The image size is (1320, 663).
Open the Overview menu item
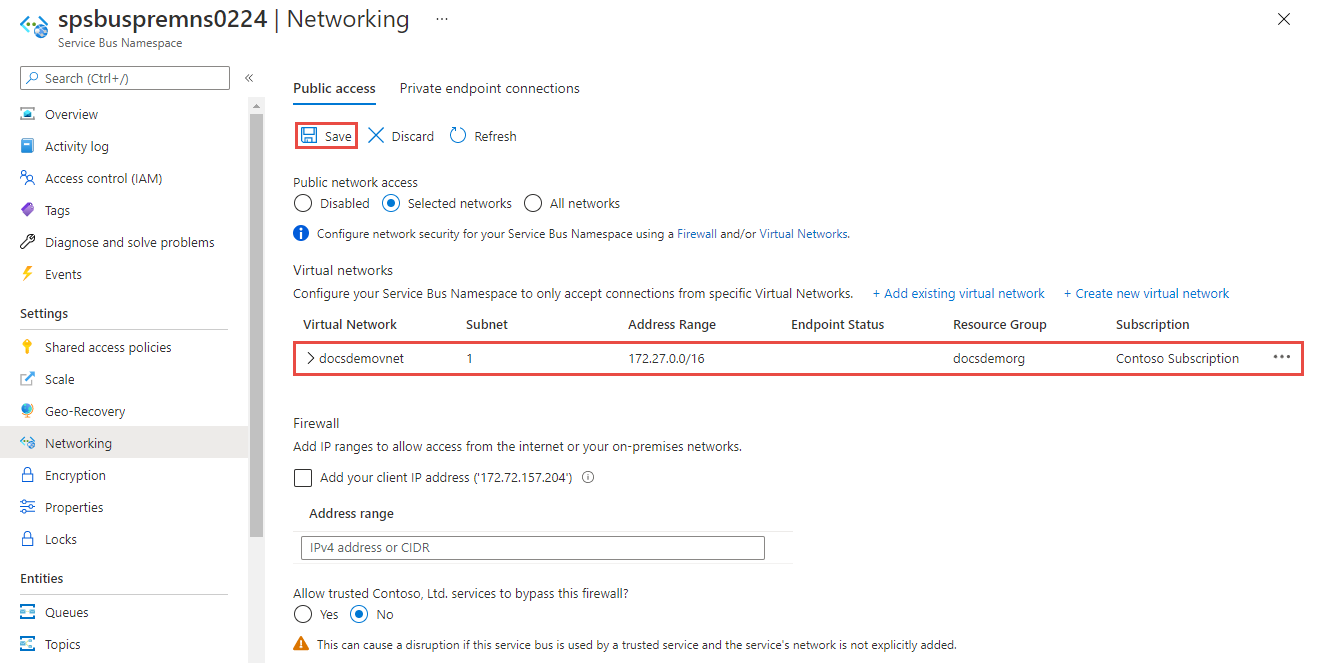(x=71, y=114)
